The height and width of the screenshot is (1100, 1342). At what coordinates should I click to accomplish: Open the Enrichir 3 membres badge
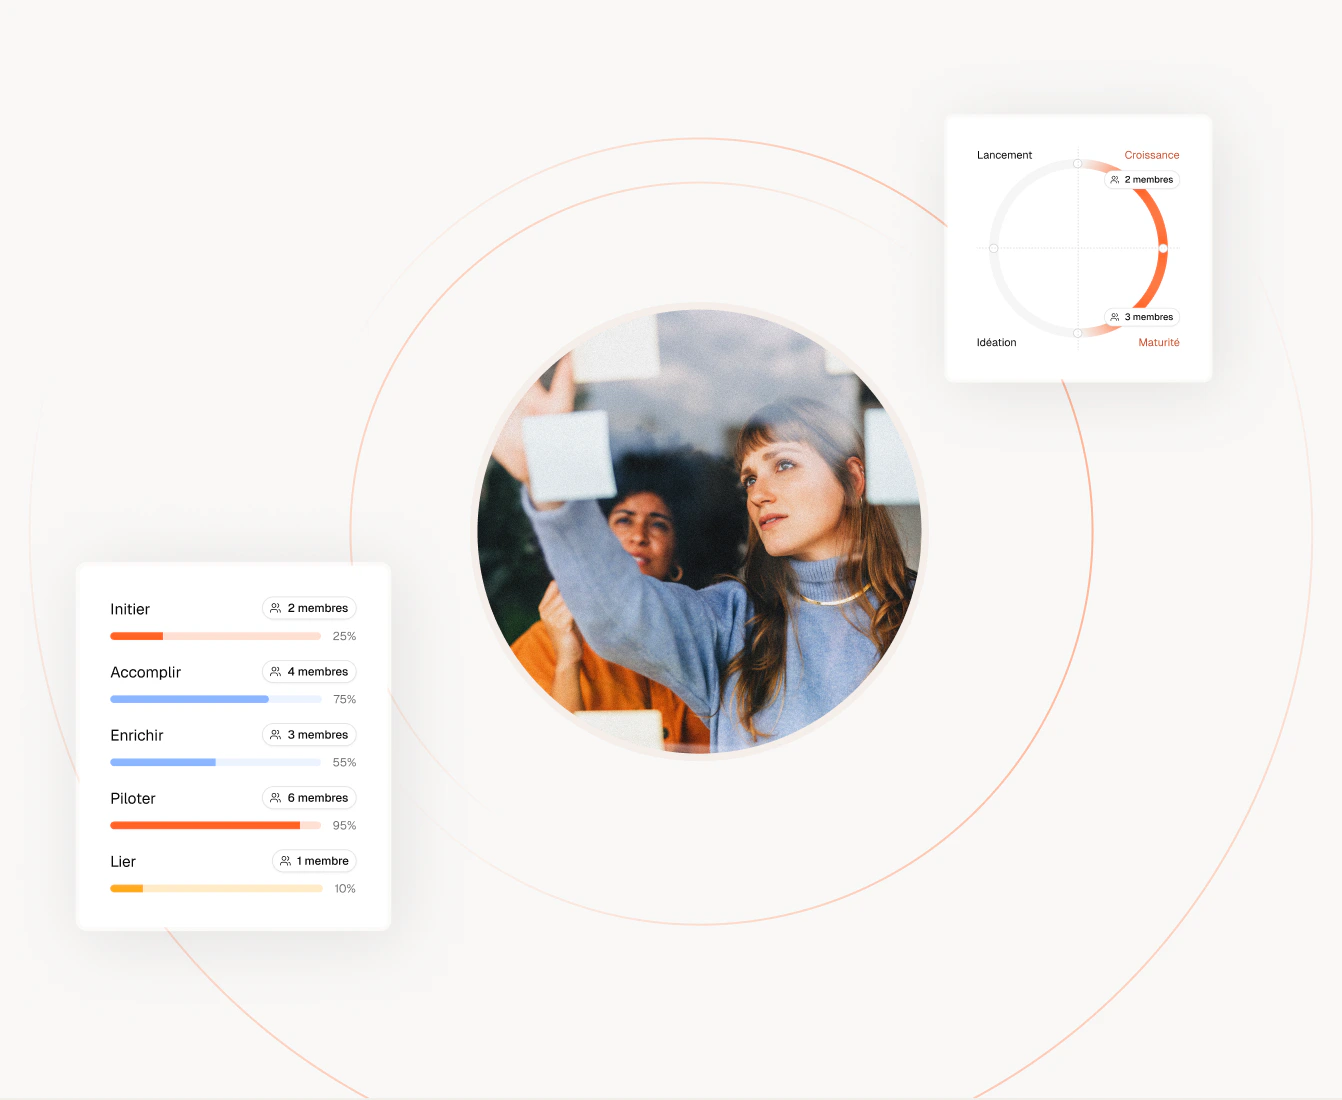click(x=309, y=735)
